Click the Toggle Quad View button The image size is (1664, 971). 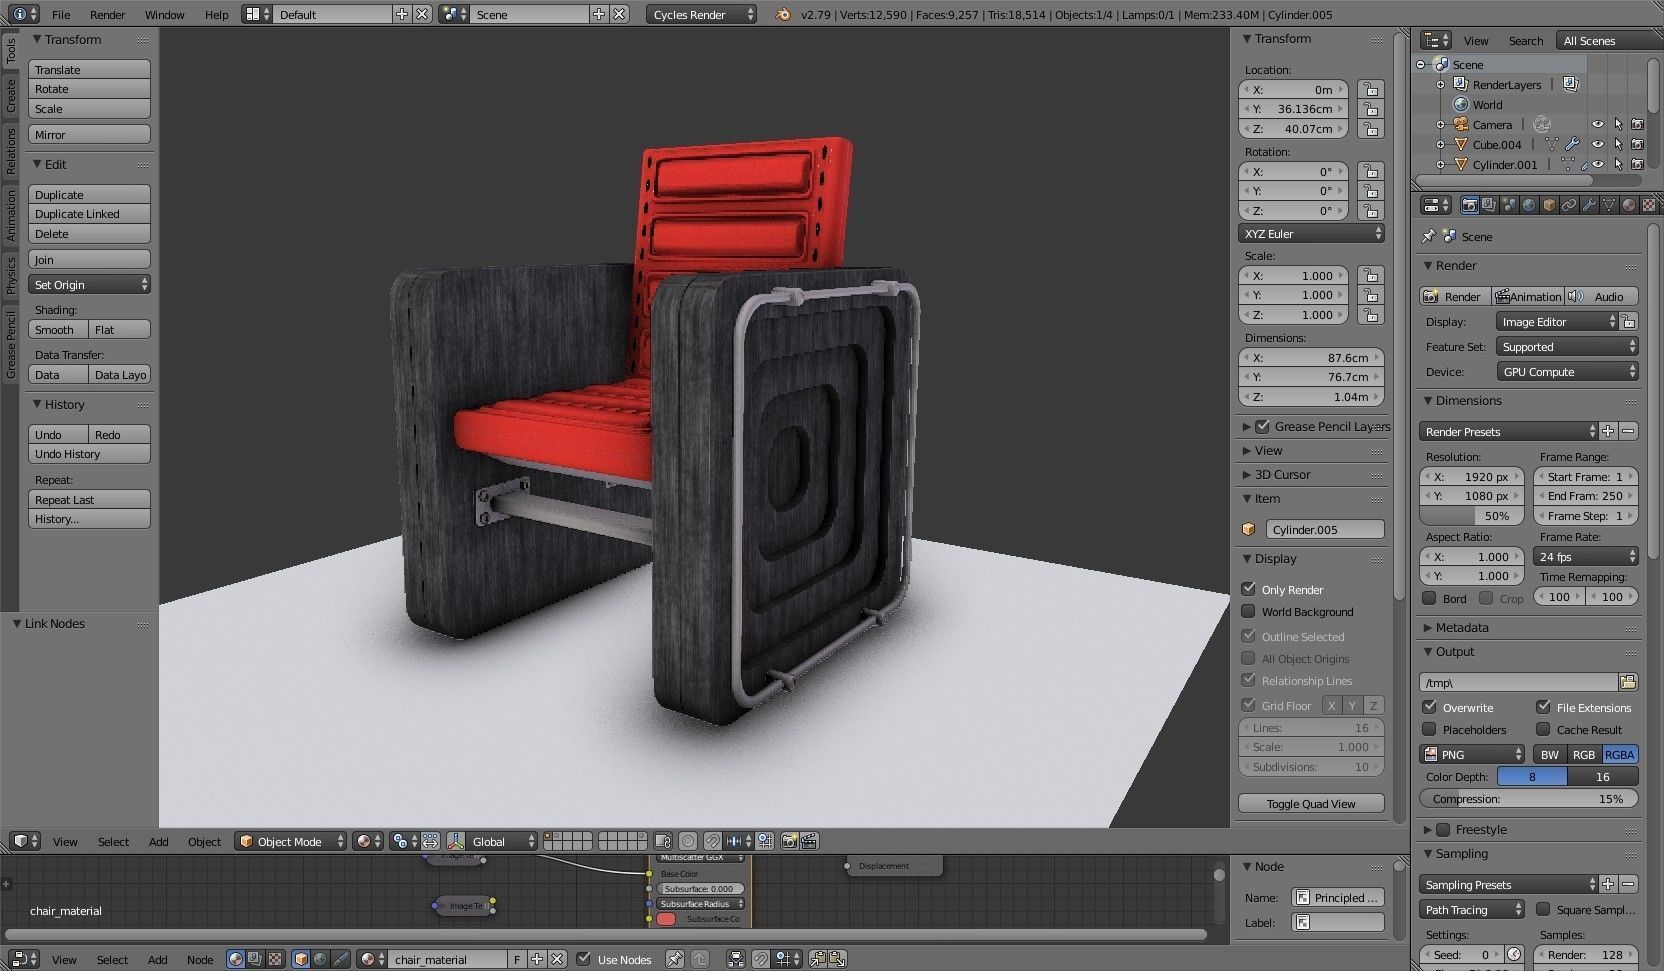click(1311, 803)
